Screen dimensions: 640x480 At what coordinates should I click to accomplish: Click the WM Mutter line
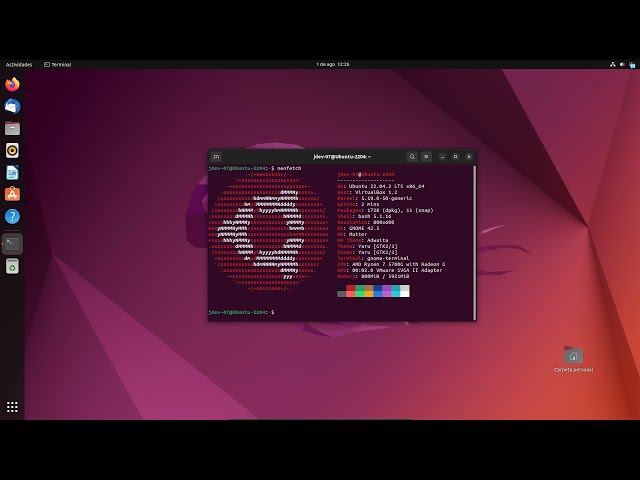tap(352, 234)
